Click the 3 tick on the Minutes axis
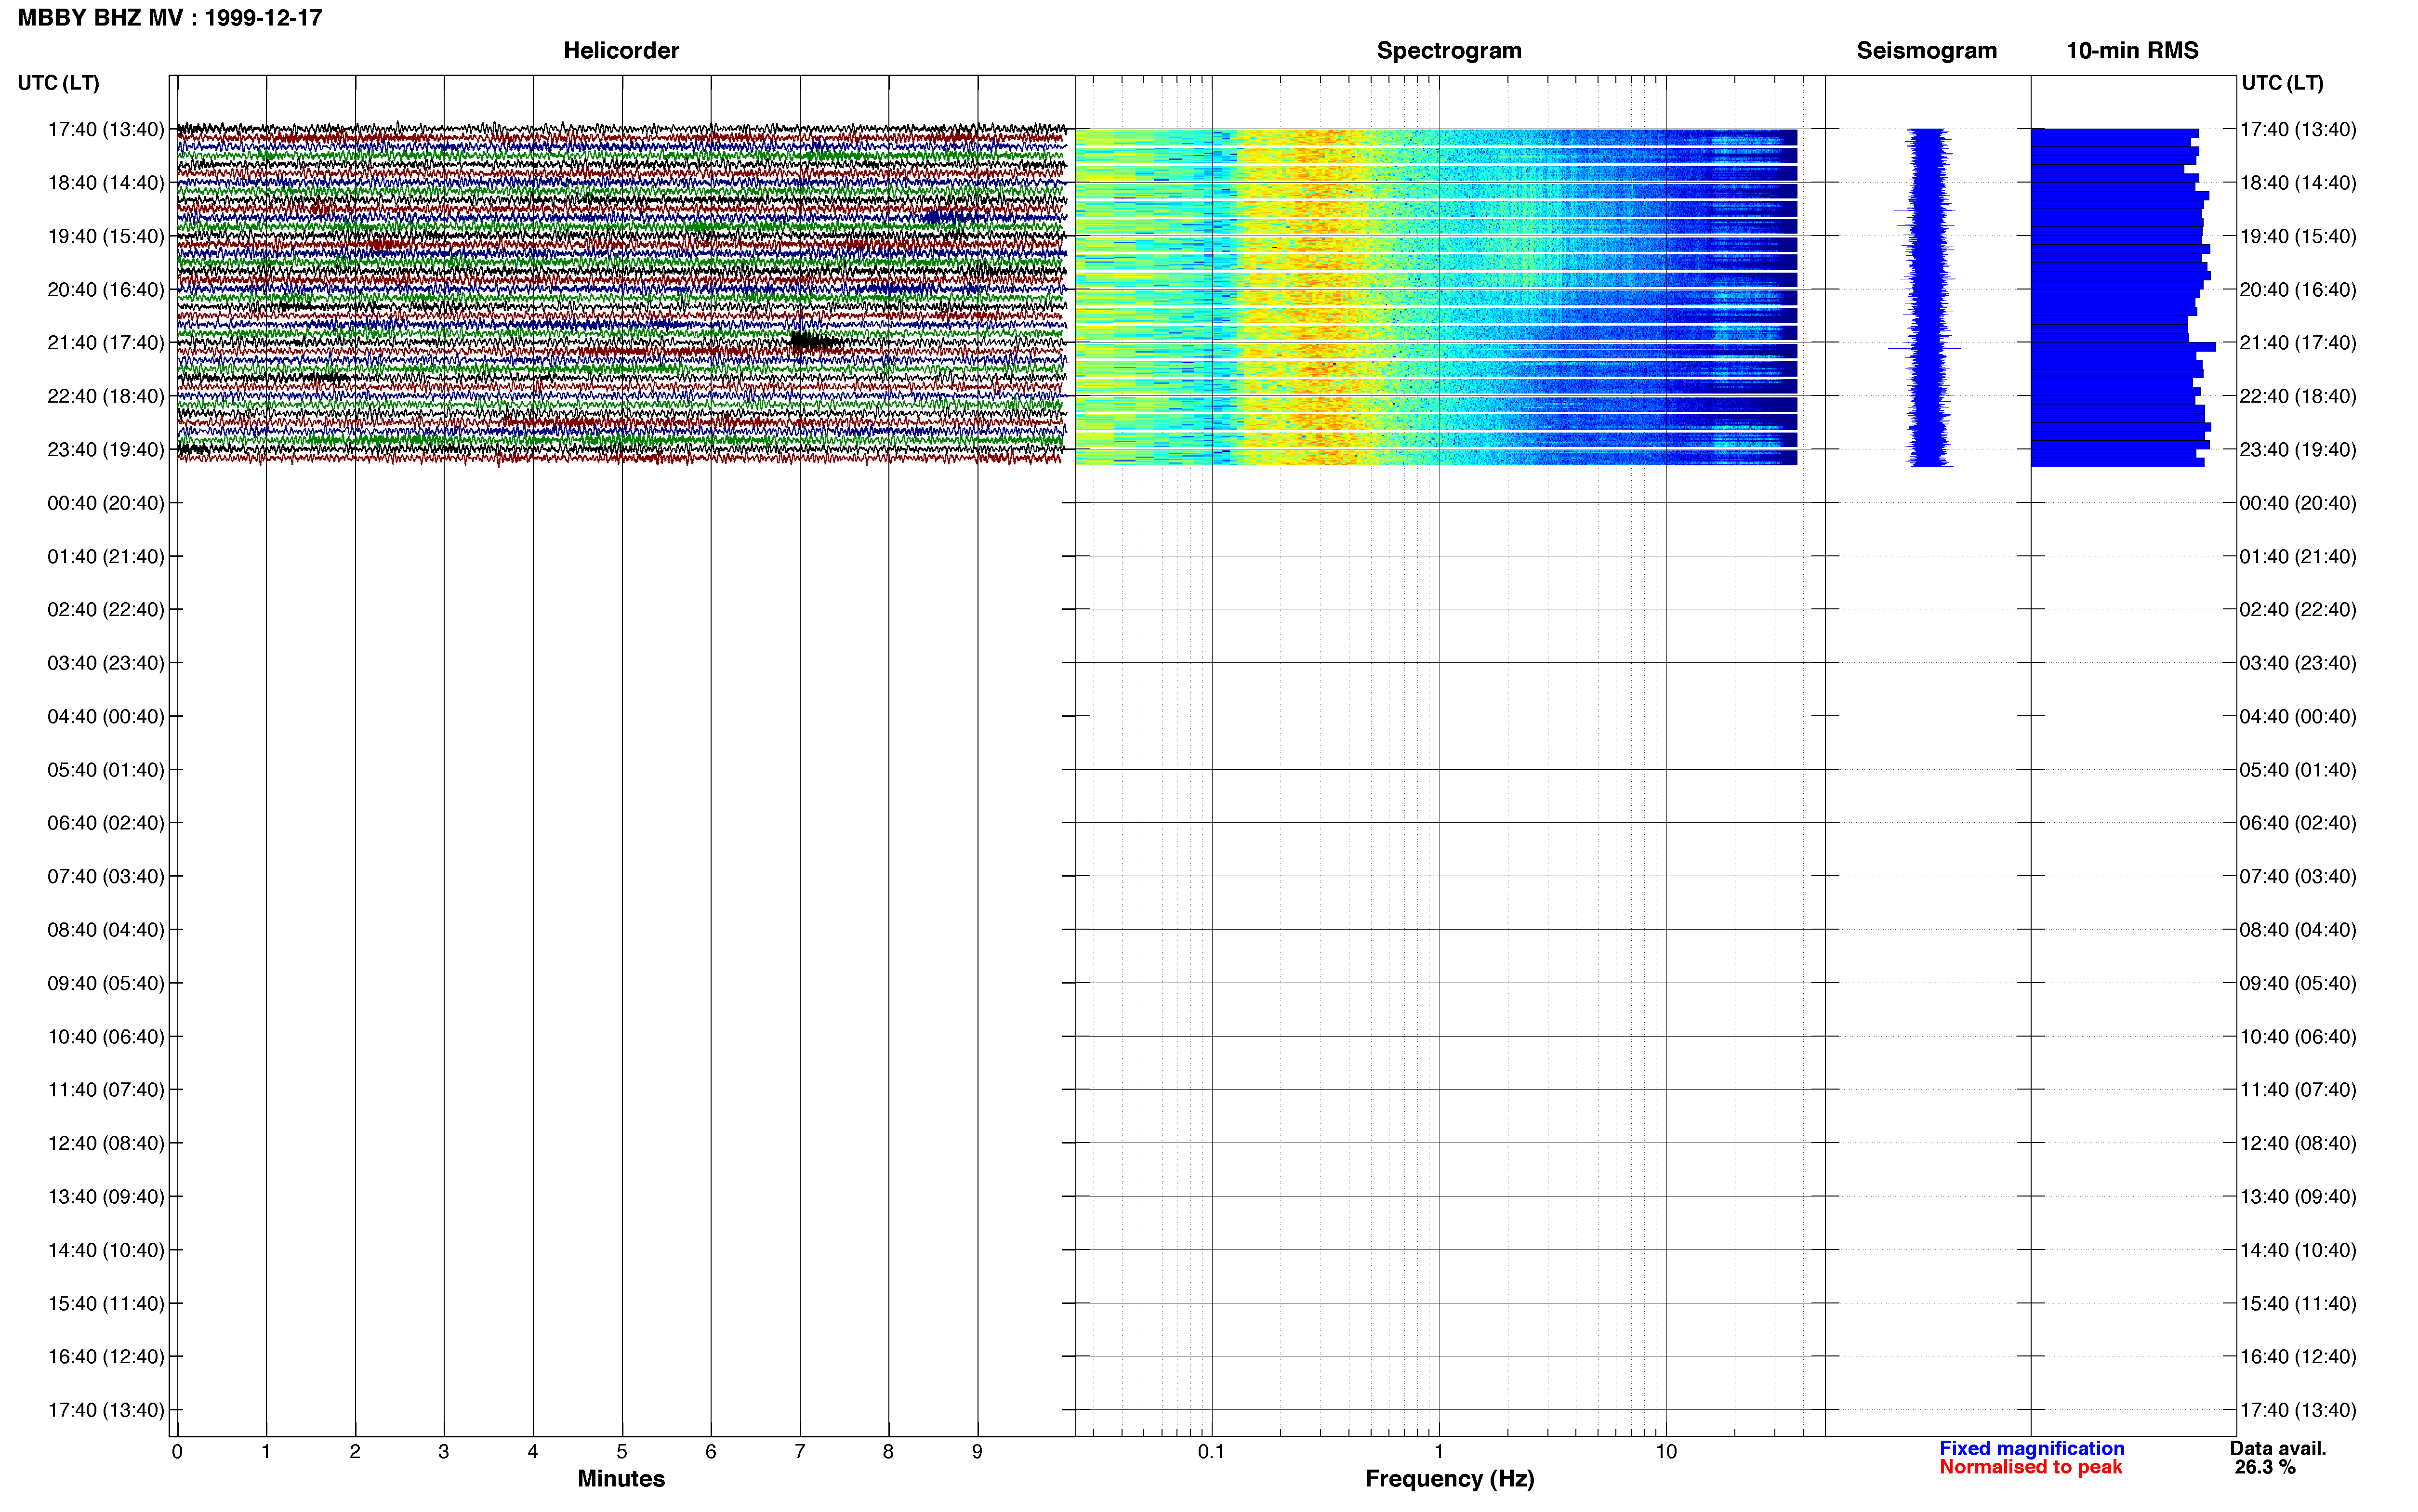The width and height of the screenshot is (2418, 1512). point(444,1451)
